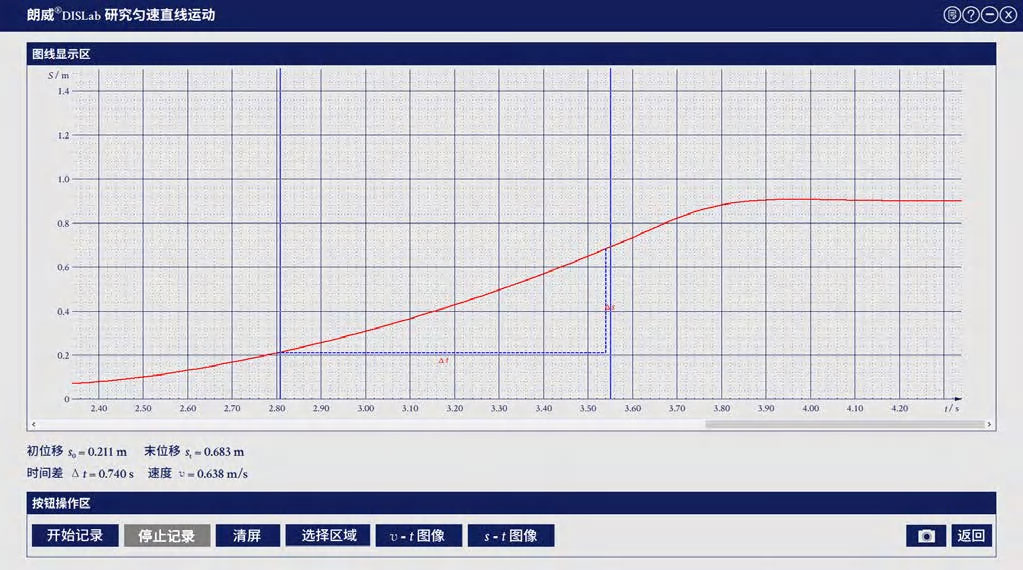Click the right blue selection line near 3.55
Screen dimensions: 1023x570
(x=610, y=150)
